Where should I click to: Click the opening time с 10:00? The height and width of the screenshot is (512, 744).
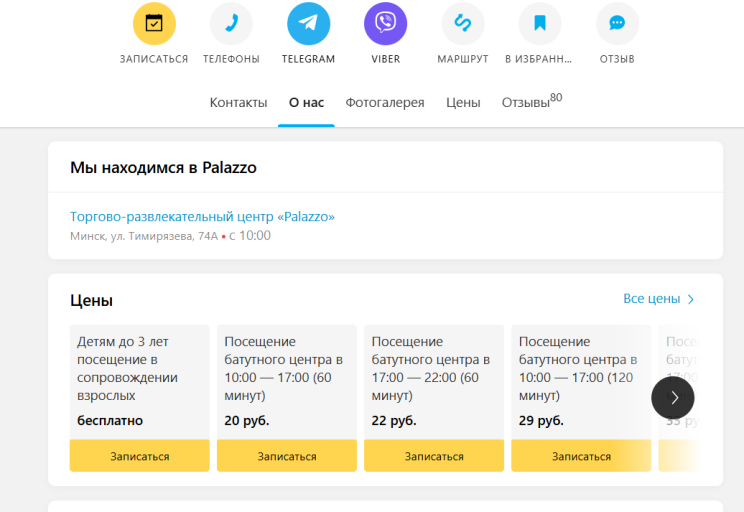[250, 235]
